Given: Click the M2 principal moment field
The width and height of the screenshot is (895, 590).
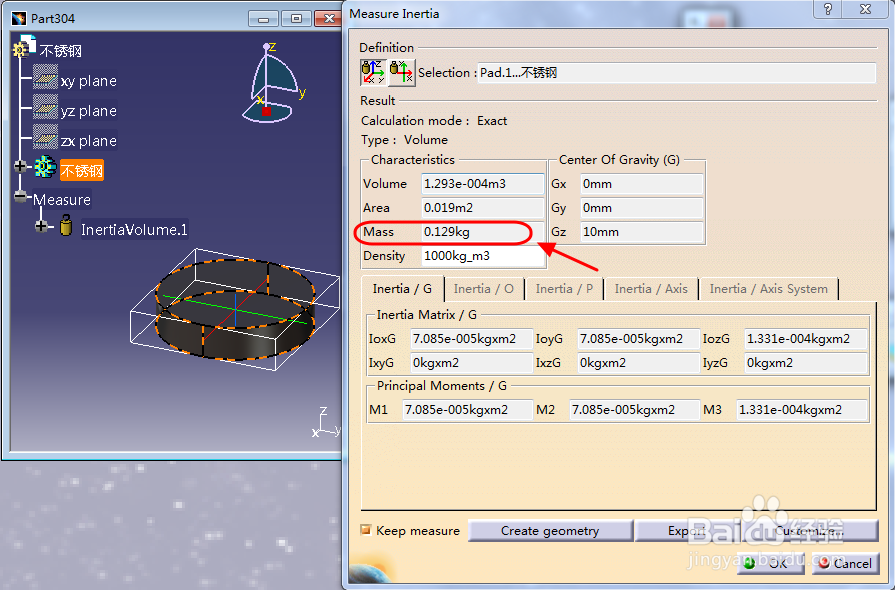Looking at the screenshot, I should [x=635, y=410].
